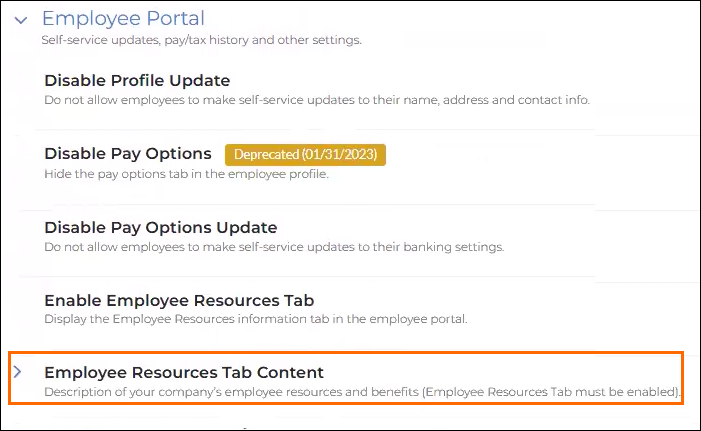Click the description mentioning banking settings

coord(274,247)
